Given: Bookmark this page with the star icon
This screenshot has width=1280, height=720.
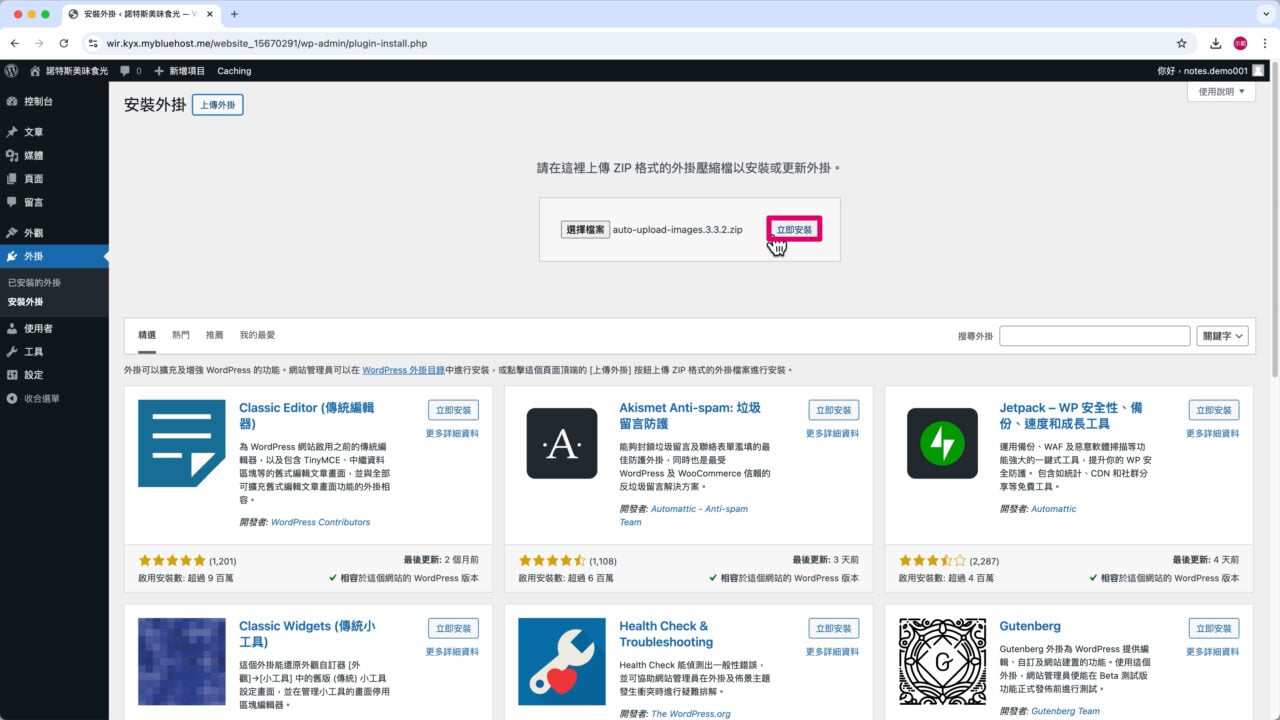Looking at the screenshot, I should tap(1181, 43).
